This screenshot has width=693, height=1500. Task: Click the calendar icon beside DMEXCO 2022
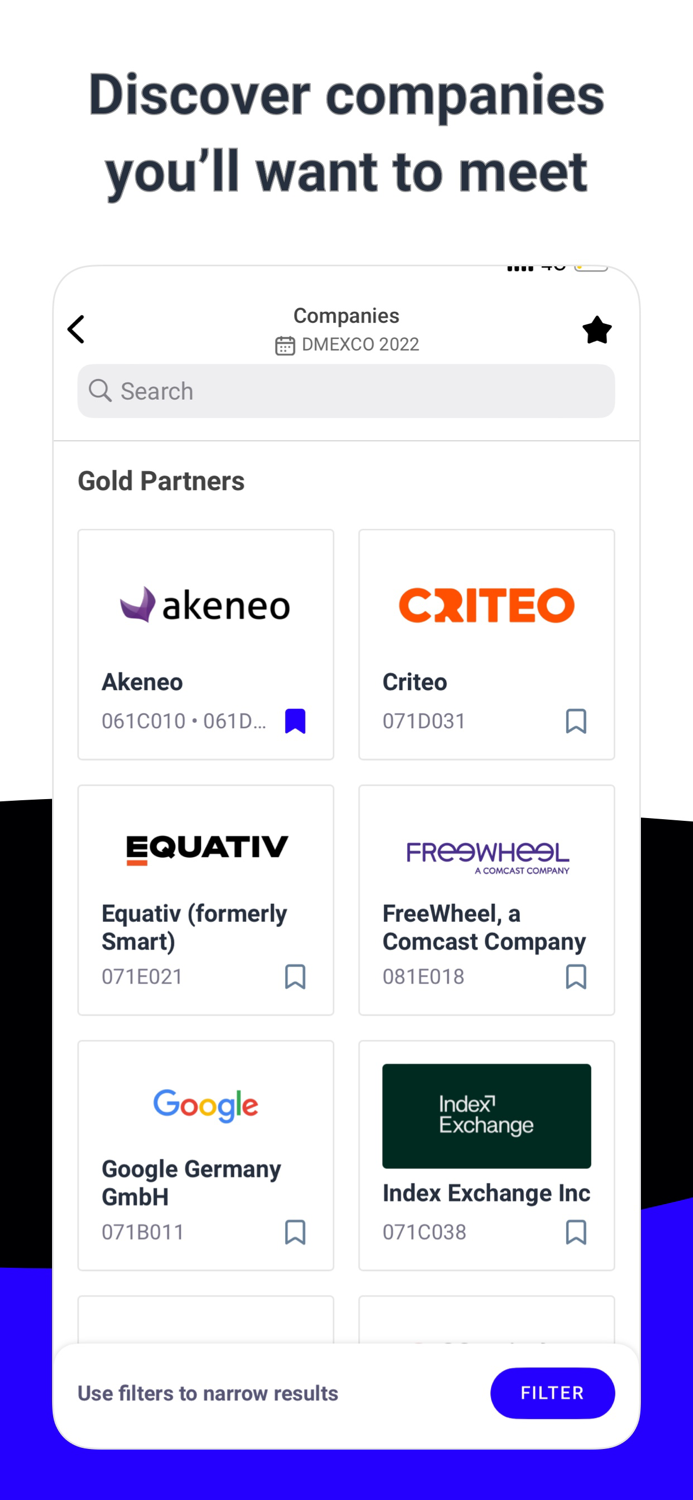pyautogui.click(x=283, y=345)
